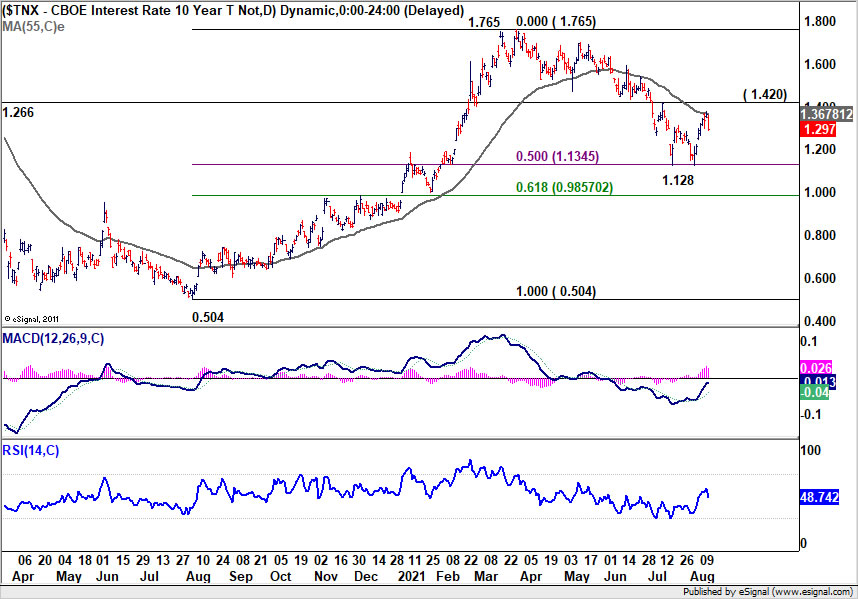The width and height of the screenshot is (858, 599).
Task: Click the Sep month label on time axis
Action: click(241, 577)
